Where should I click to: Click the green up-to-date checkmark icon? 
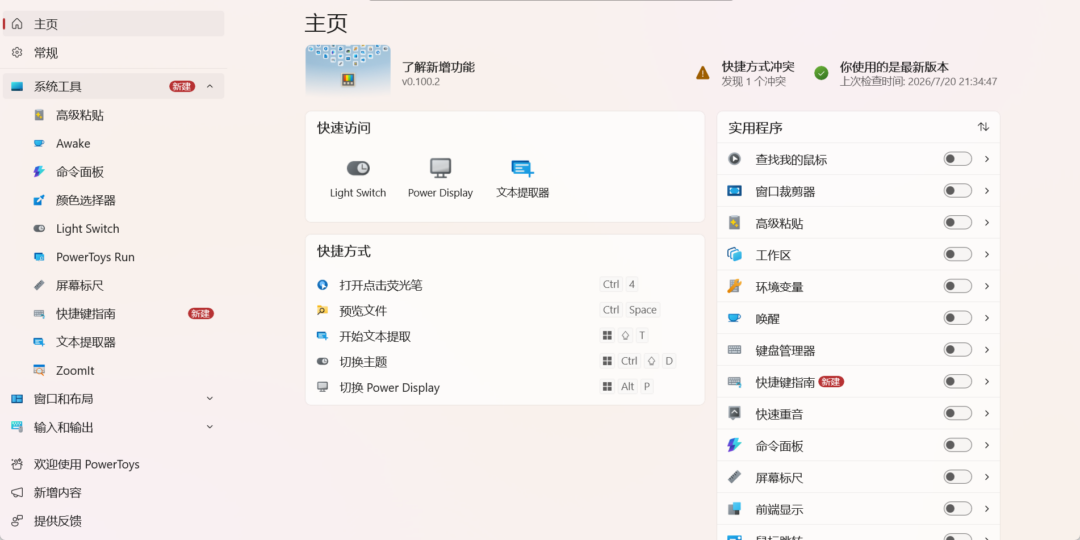(x=821, y=73)
